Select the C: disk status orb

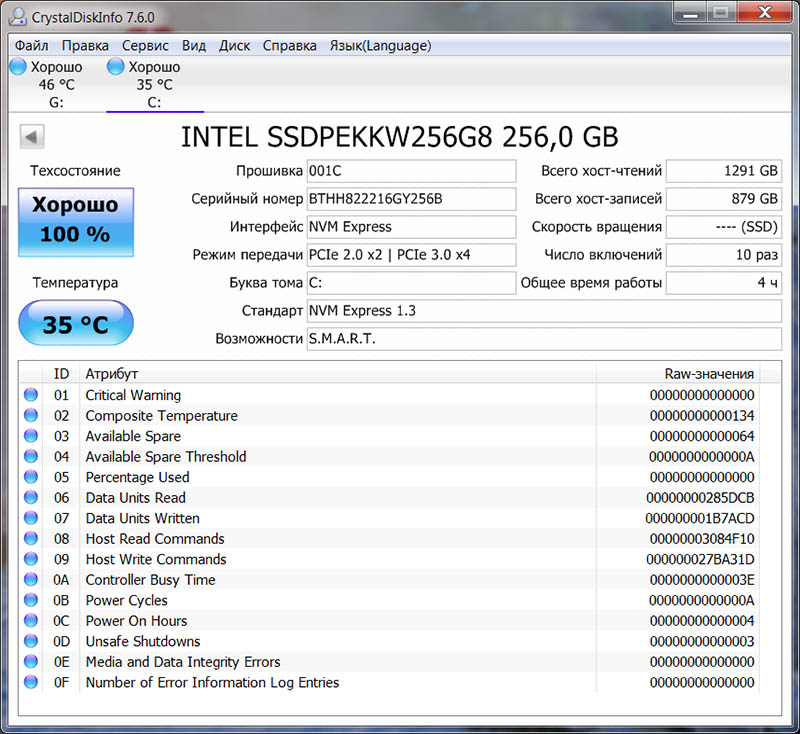coord(115,67)
